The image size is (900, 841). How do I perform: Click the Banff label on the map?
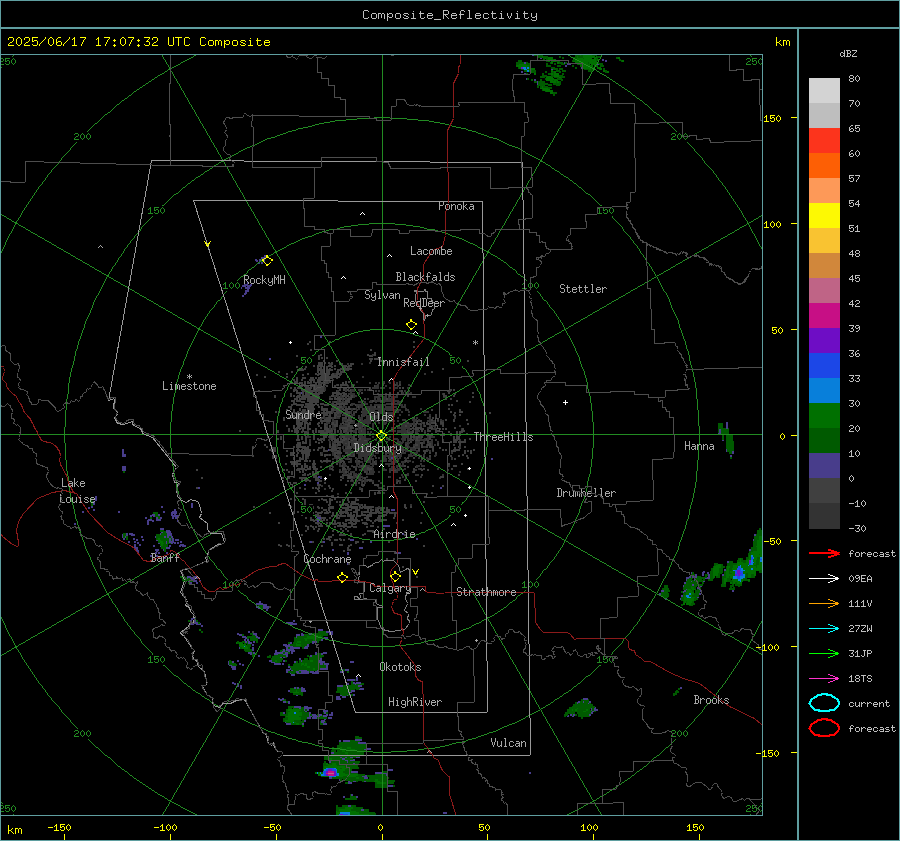165,557
